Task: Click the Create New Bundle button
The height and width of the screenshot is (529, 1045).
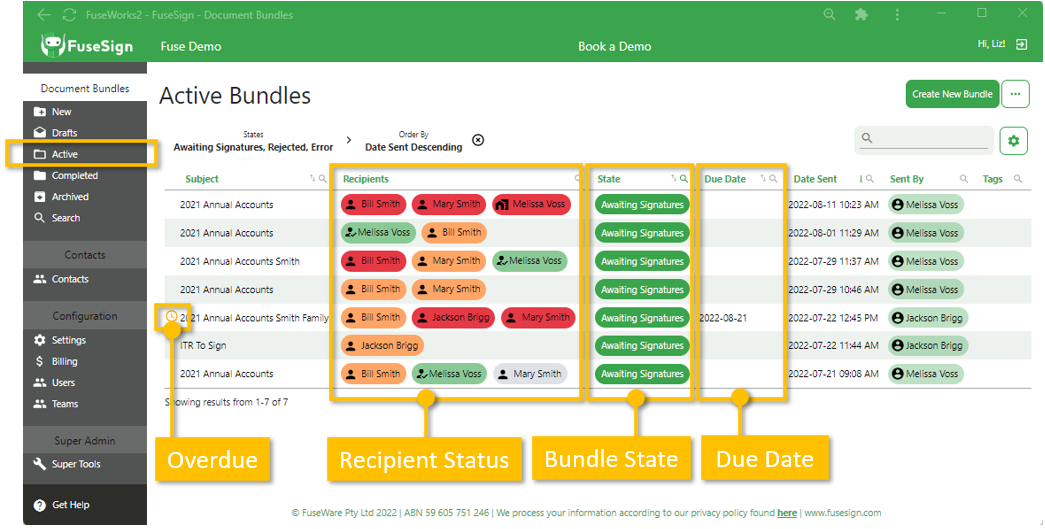Action: tap(951, 94)
